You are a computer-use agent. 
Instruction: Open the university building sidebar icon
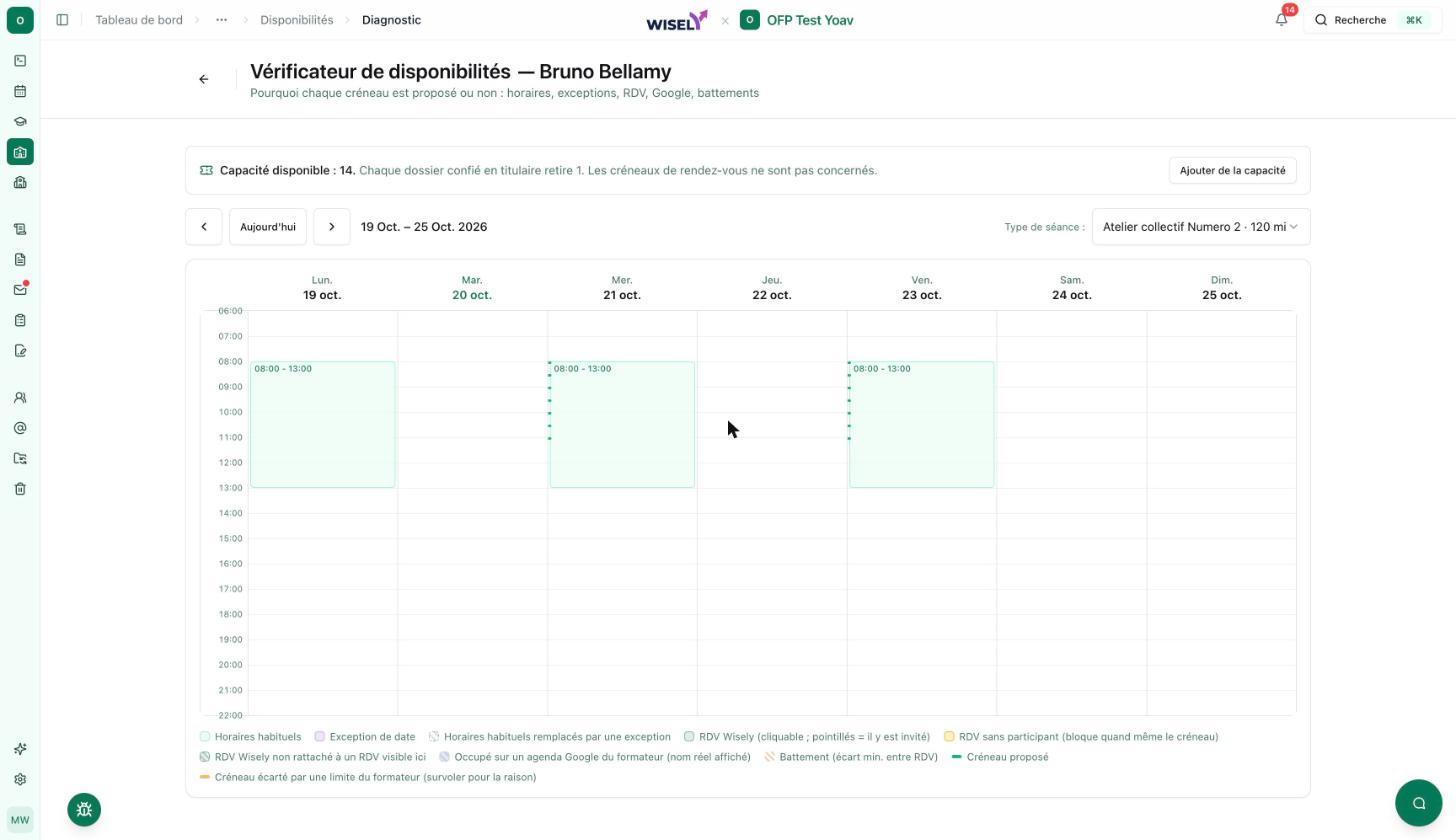pos(20,182)
